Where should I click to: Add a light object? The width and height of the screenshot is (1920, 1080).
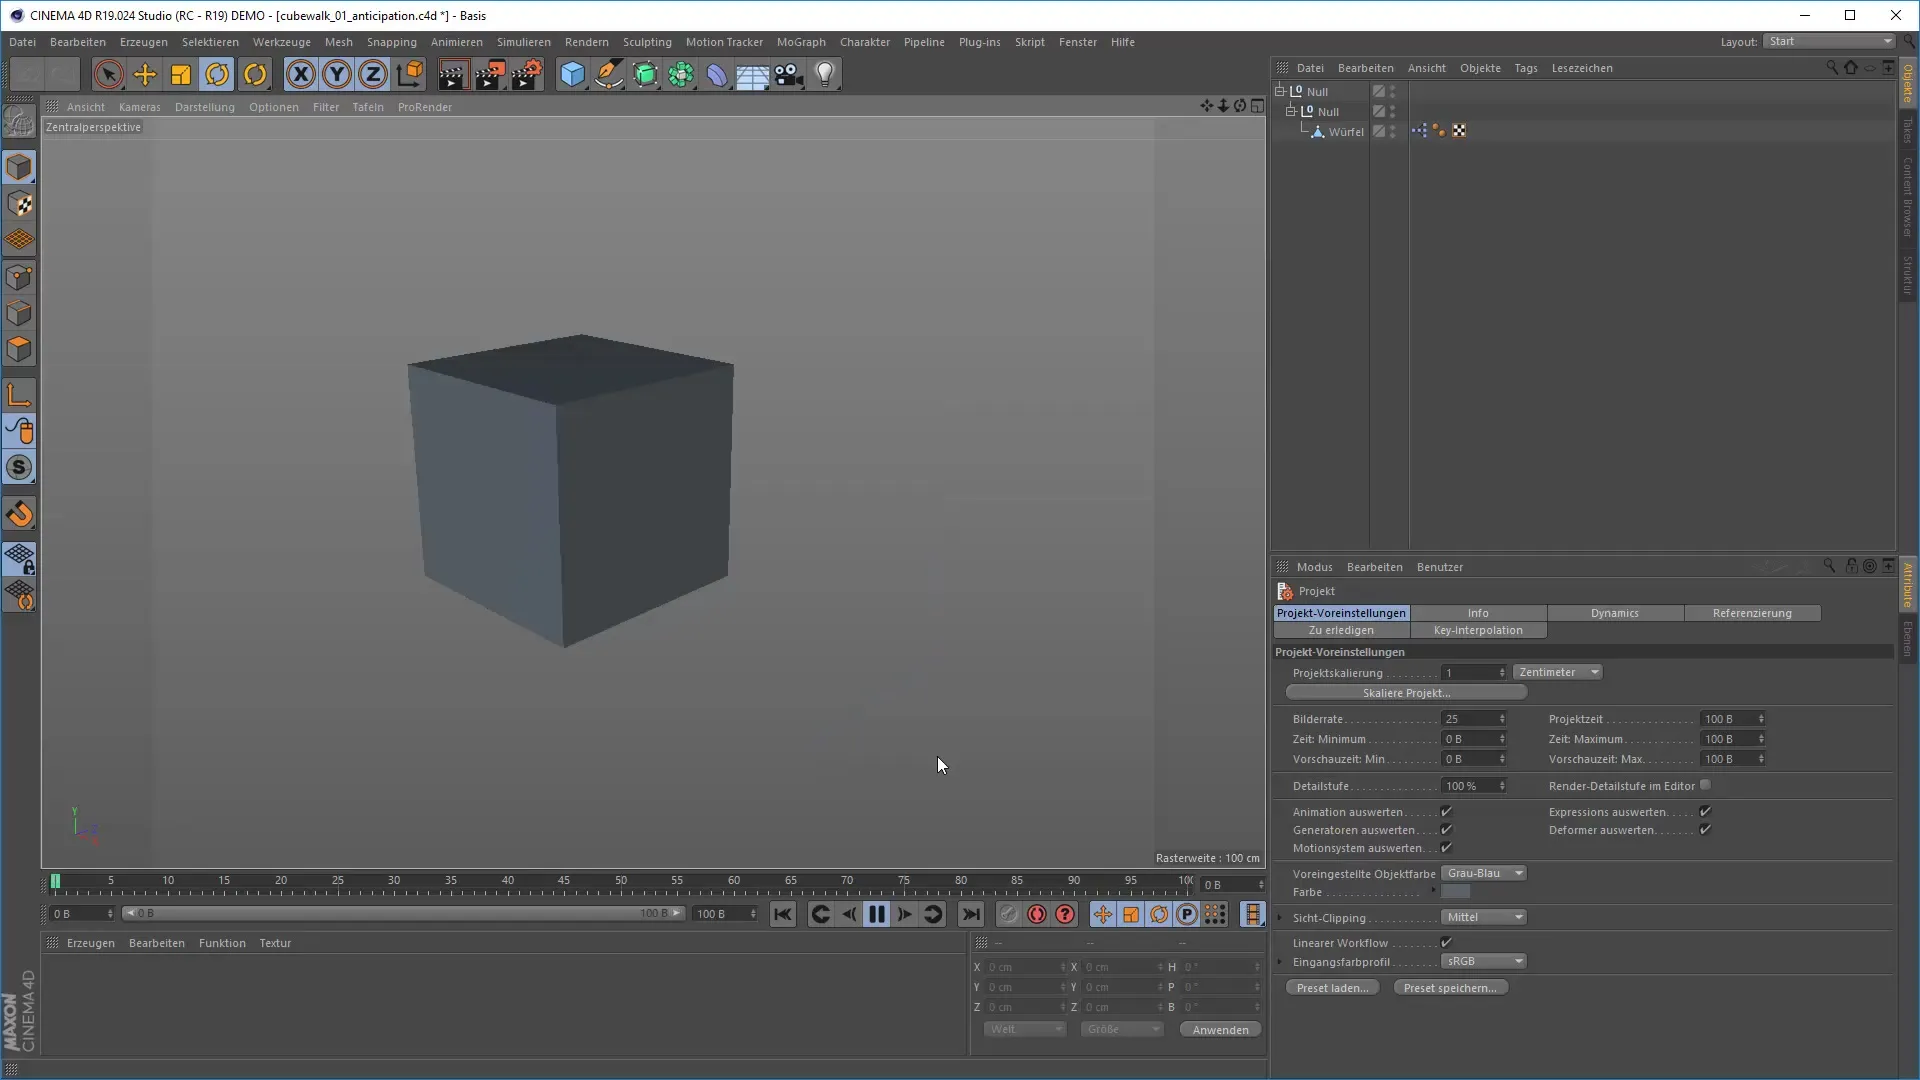pyautogui.click(x=825, y=74)
